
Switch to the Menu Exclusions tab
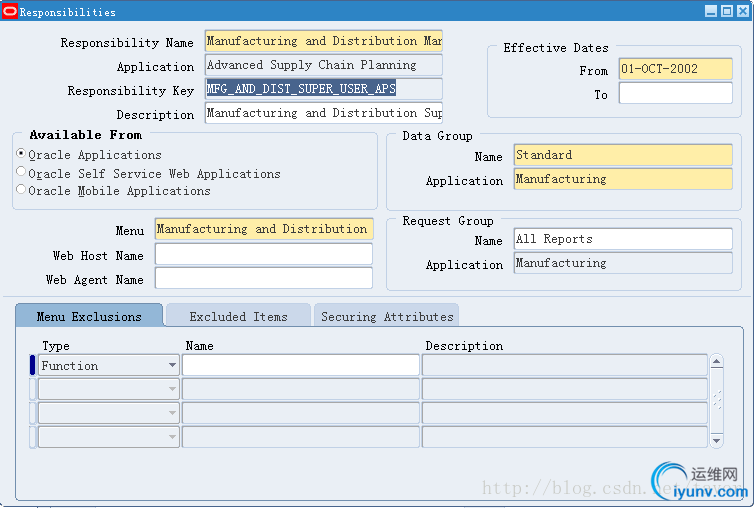coord(89,316)
